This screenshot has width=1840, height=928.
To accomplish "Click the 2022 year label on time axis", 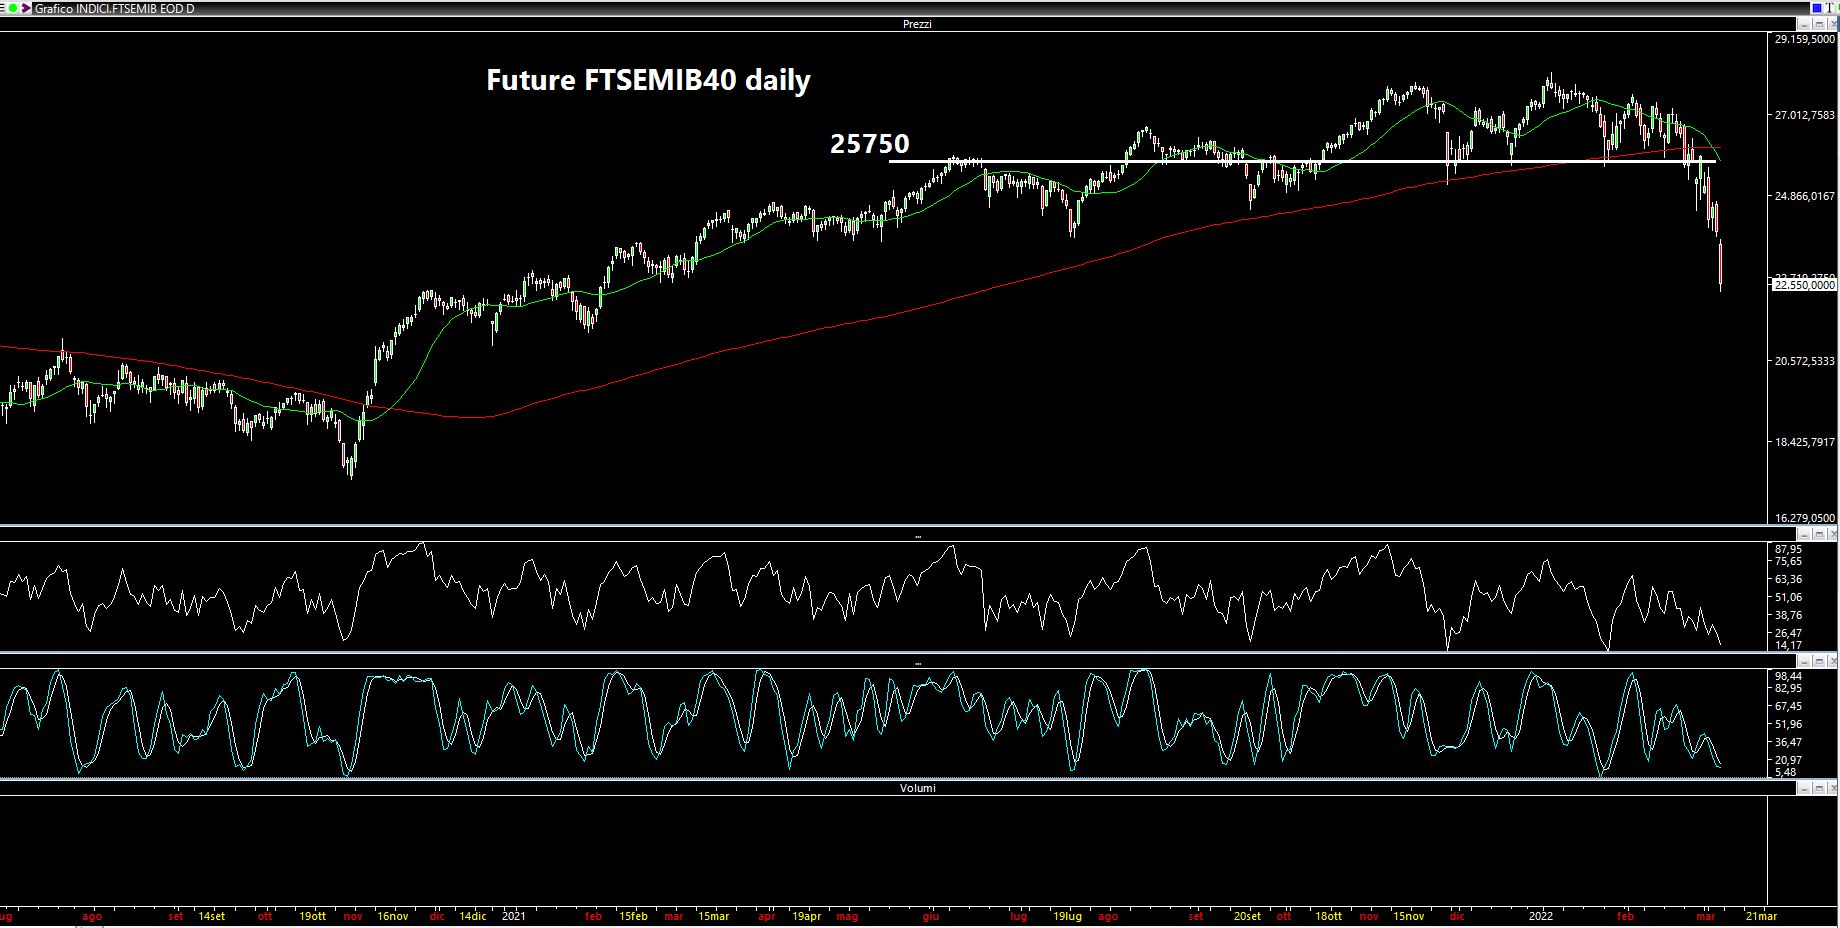I will click(1540, 915).
